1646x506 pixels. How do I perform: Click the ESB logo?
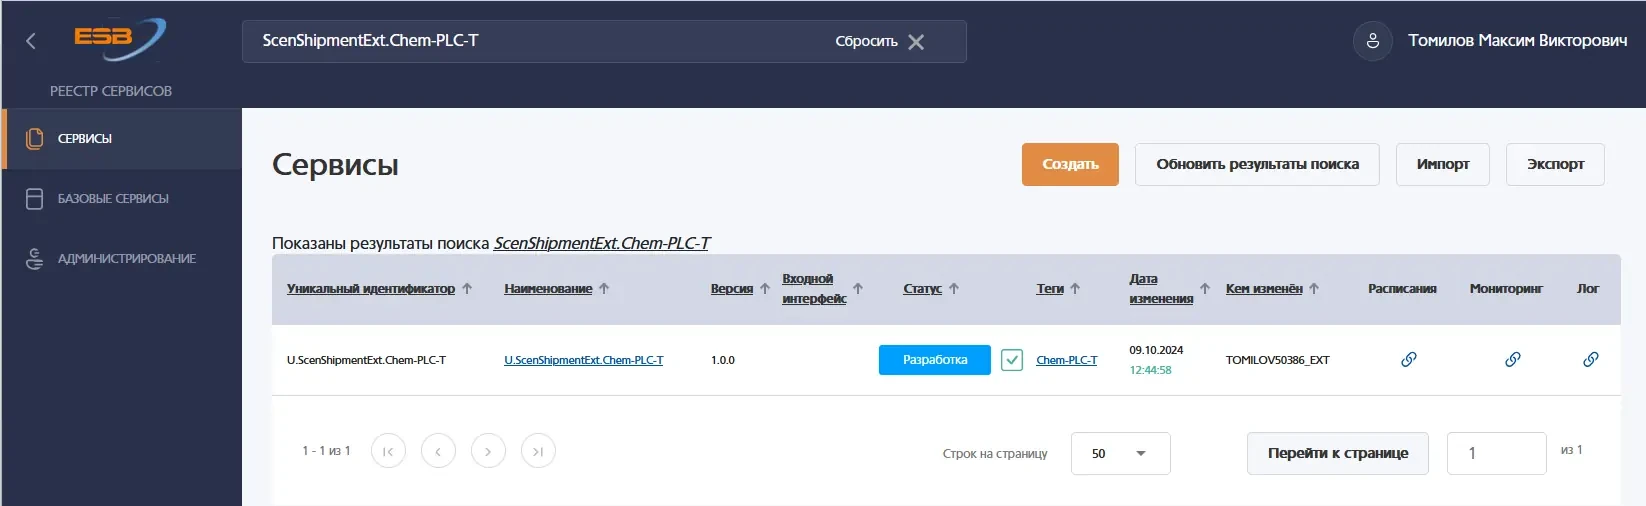pyautogui.click(x=119, y=39)
